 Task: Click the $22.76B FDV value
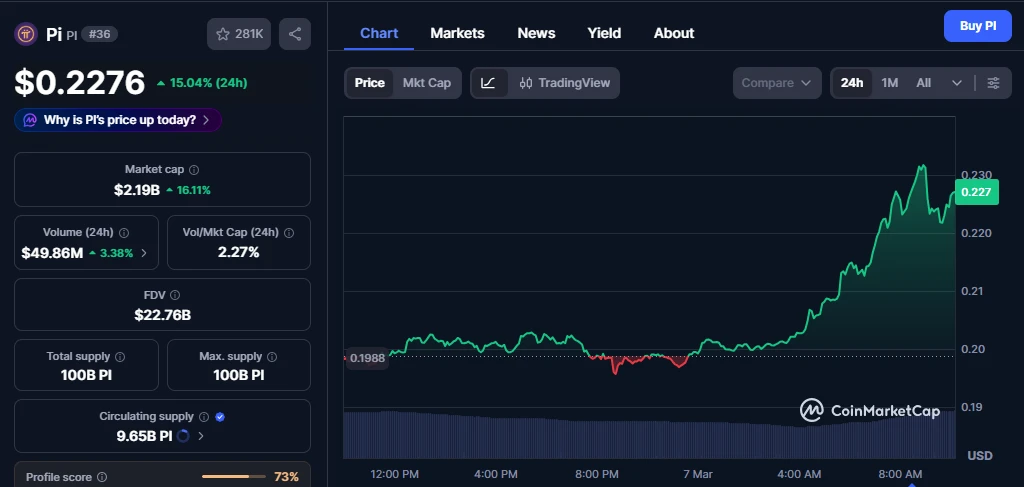[x=163, y=315]
